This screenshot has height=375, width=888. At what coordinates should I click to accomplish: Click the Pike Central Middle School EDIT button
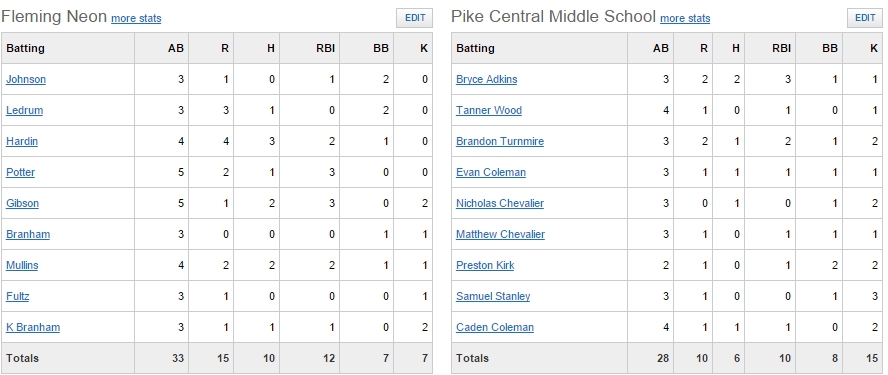[865, 18]
